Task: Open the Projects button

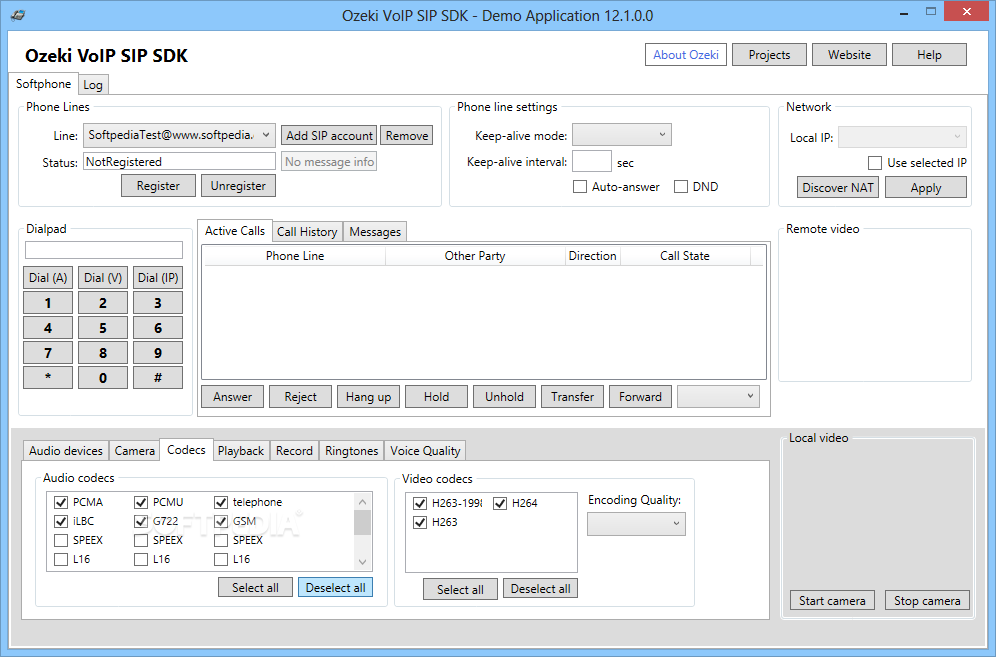Action: 769,55
